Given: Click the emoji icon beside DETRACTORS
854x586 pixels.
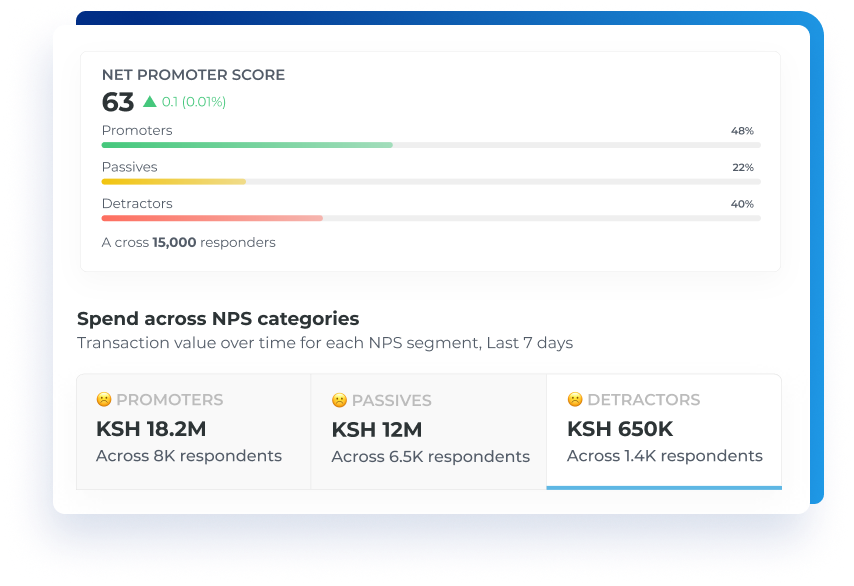Looking at the screenshot, I should click(575, 399).
